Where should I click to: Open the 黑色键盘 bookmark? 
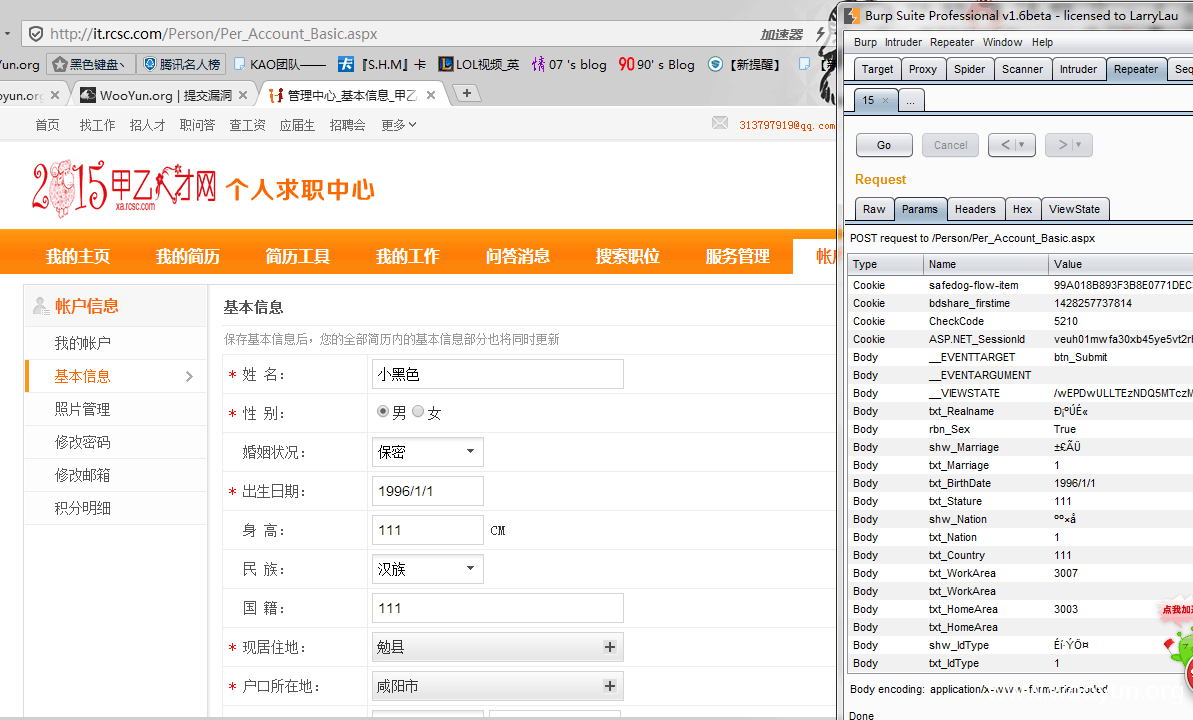(x=90, y=65)
